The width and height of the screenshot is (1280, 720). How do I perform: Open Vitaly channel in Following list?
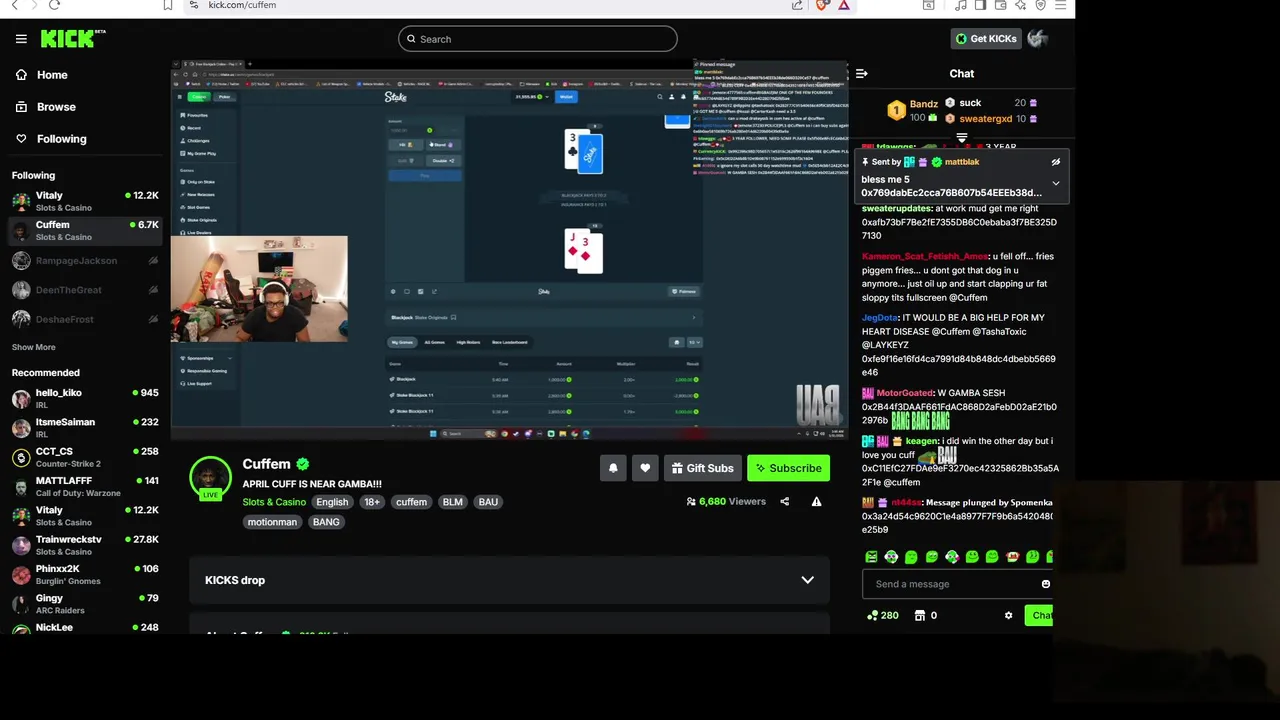tap(85, 201)
